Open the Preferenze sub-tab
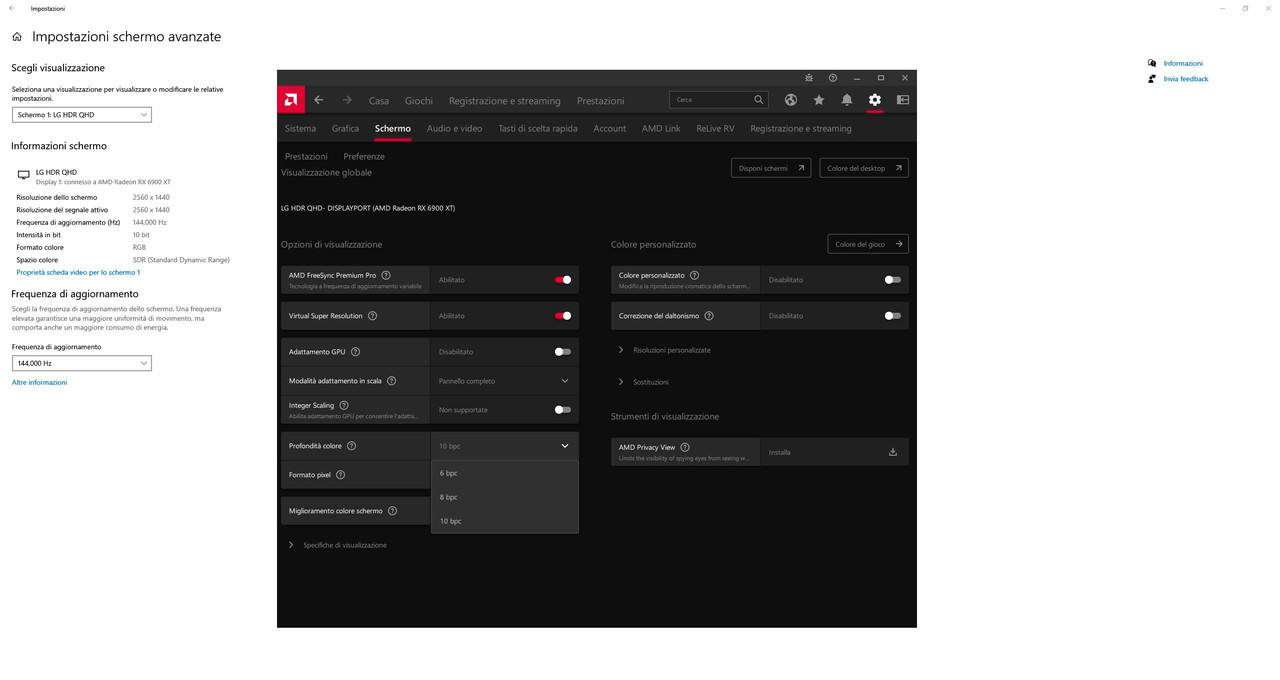 [x=364, y=156]
